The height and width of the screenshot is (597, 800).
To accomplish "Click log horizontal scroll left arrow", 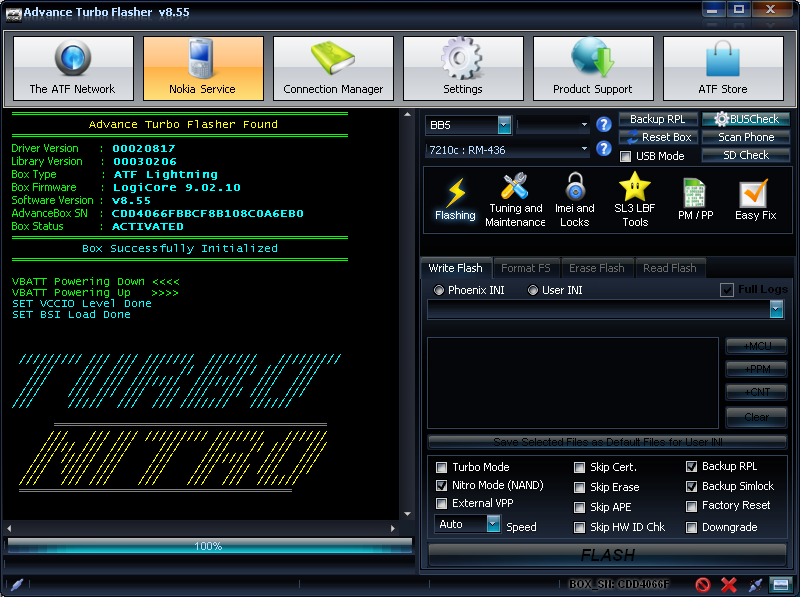I will [x=10, y=529].
